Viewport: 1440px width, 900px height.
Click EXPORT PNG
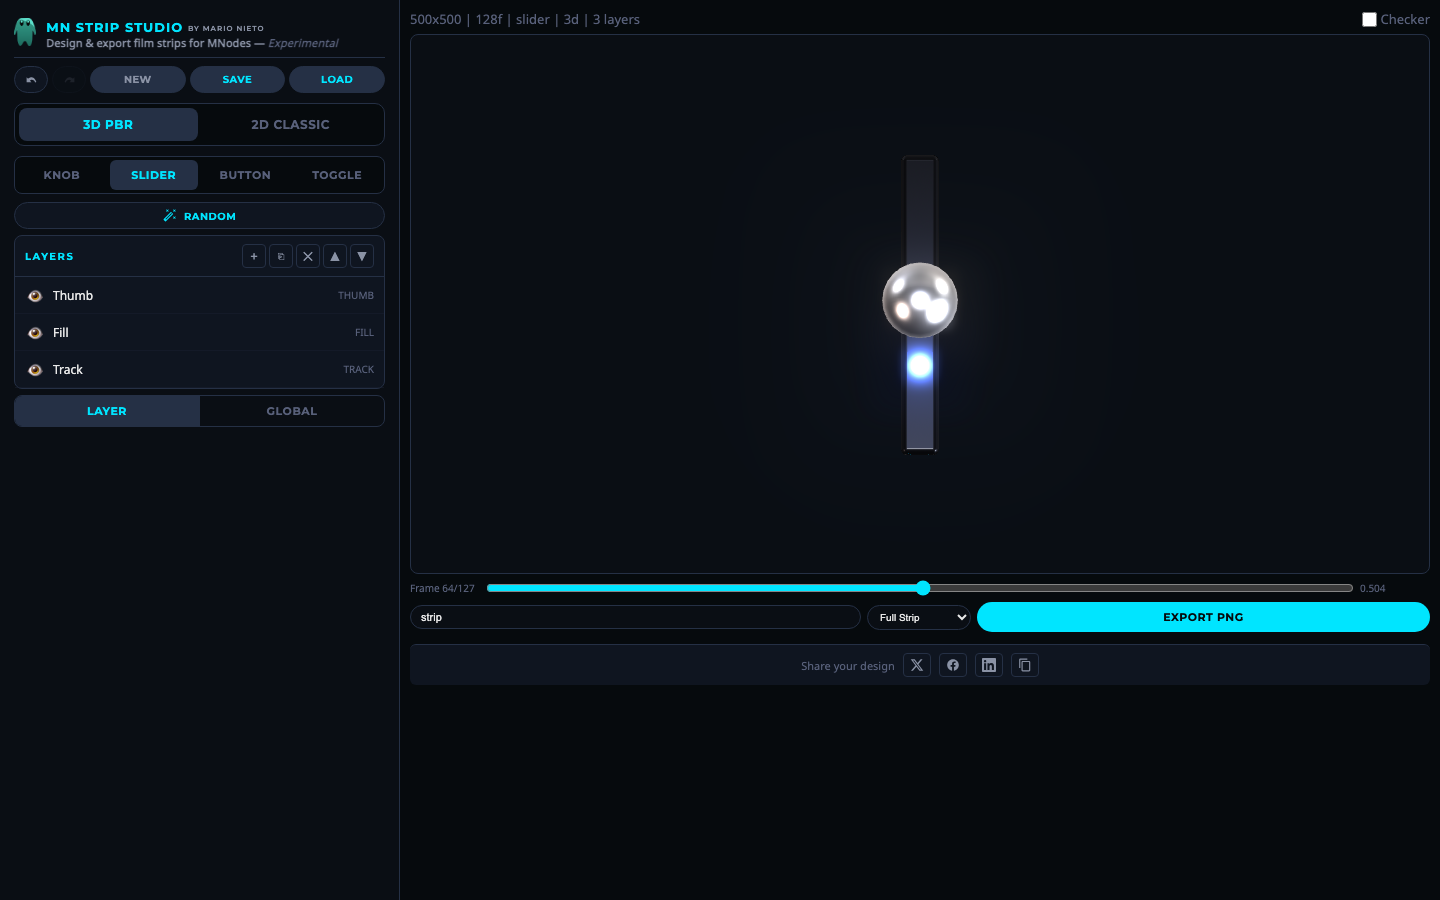pyautogui.click(x=1202, y=617)
